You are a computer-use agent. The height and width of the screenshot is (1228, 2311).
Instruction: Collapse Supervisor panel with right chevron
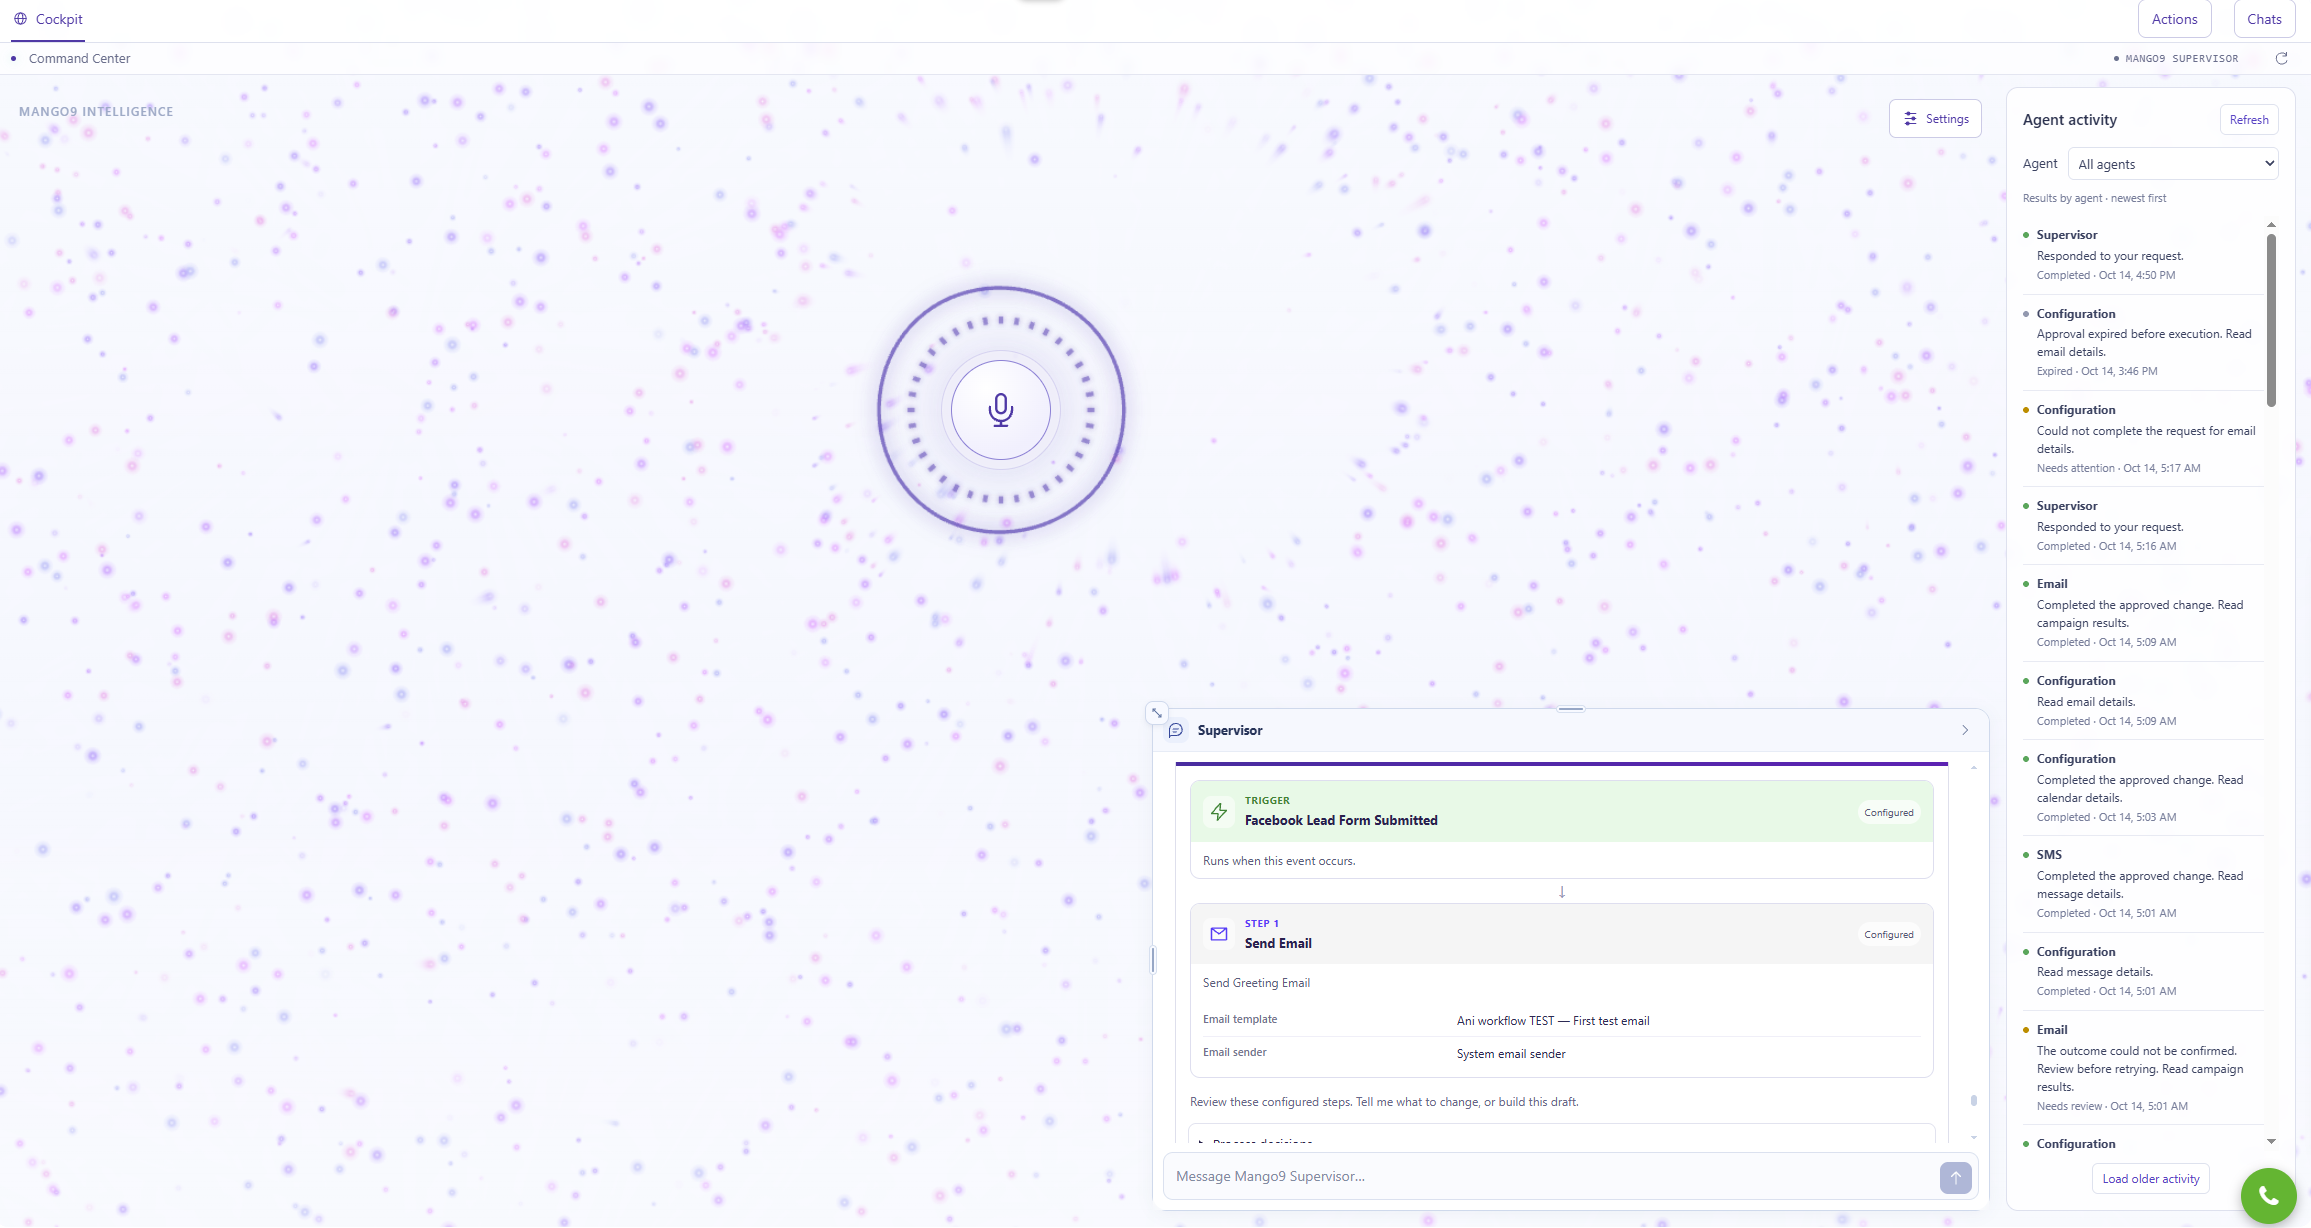click(x=1965, y=730)
